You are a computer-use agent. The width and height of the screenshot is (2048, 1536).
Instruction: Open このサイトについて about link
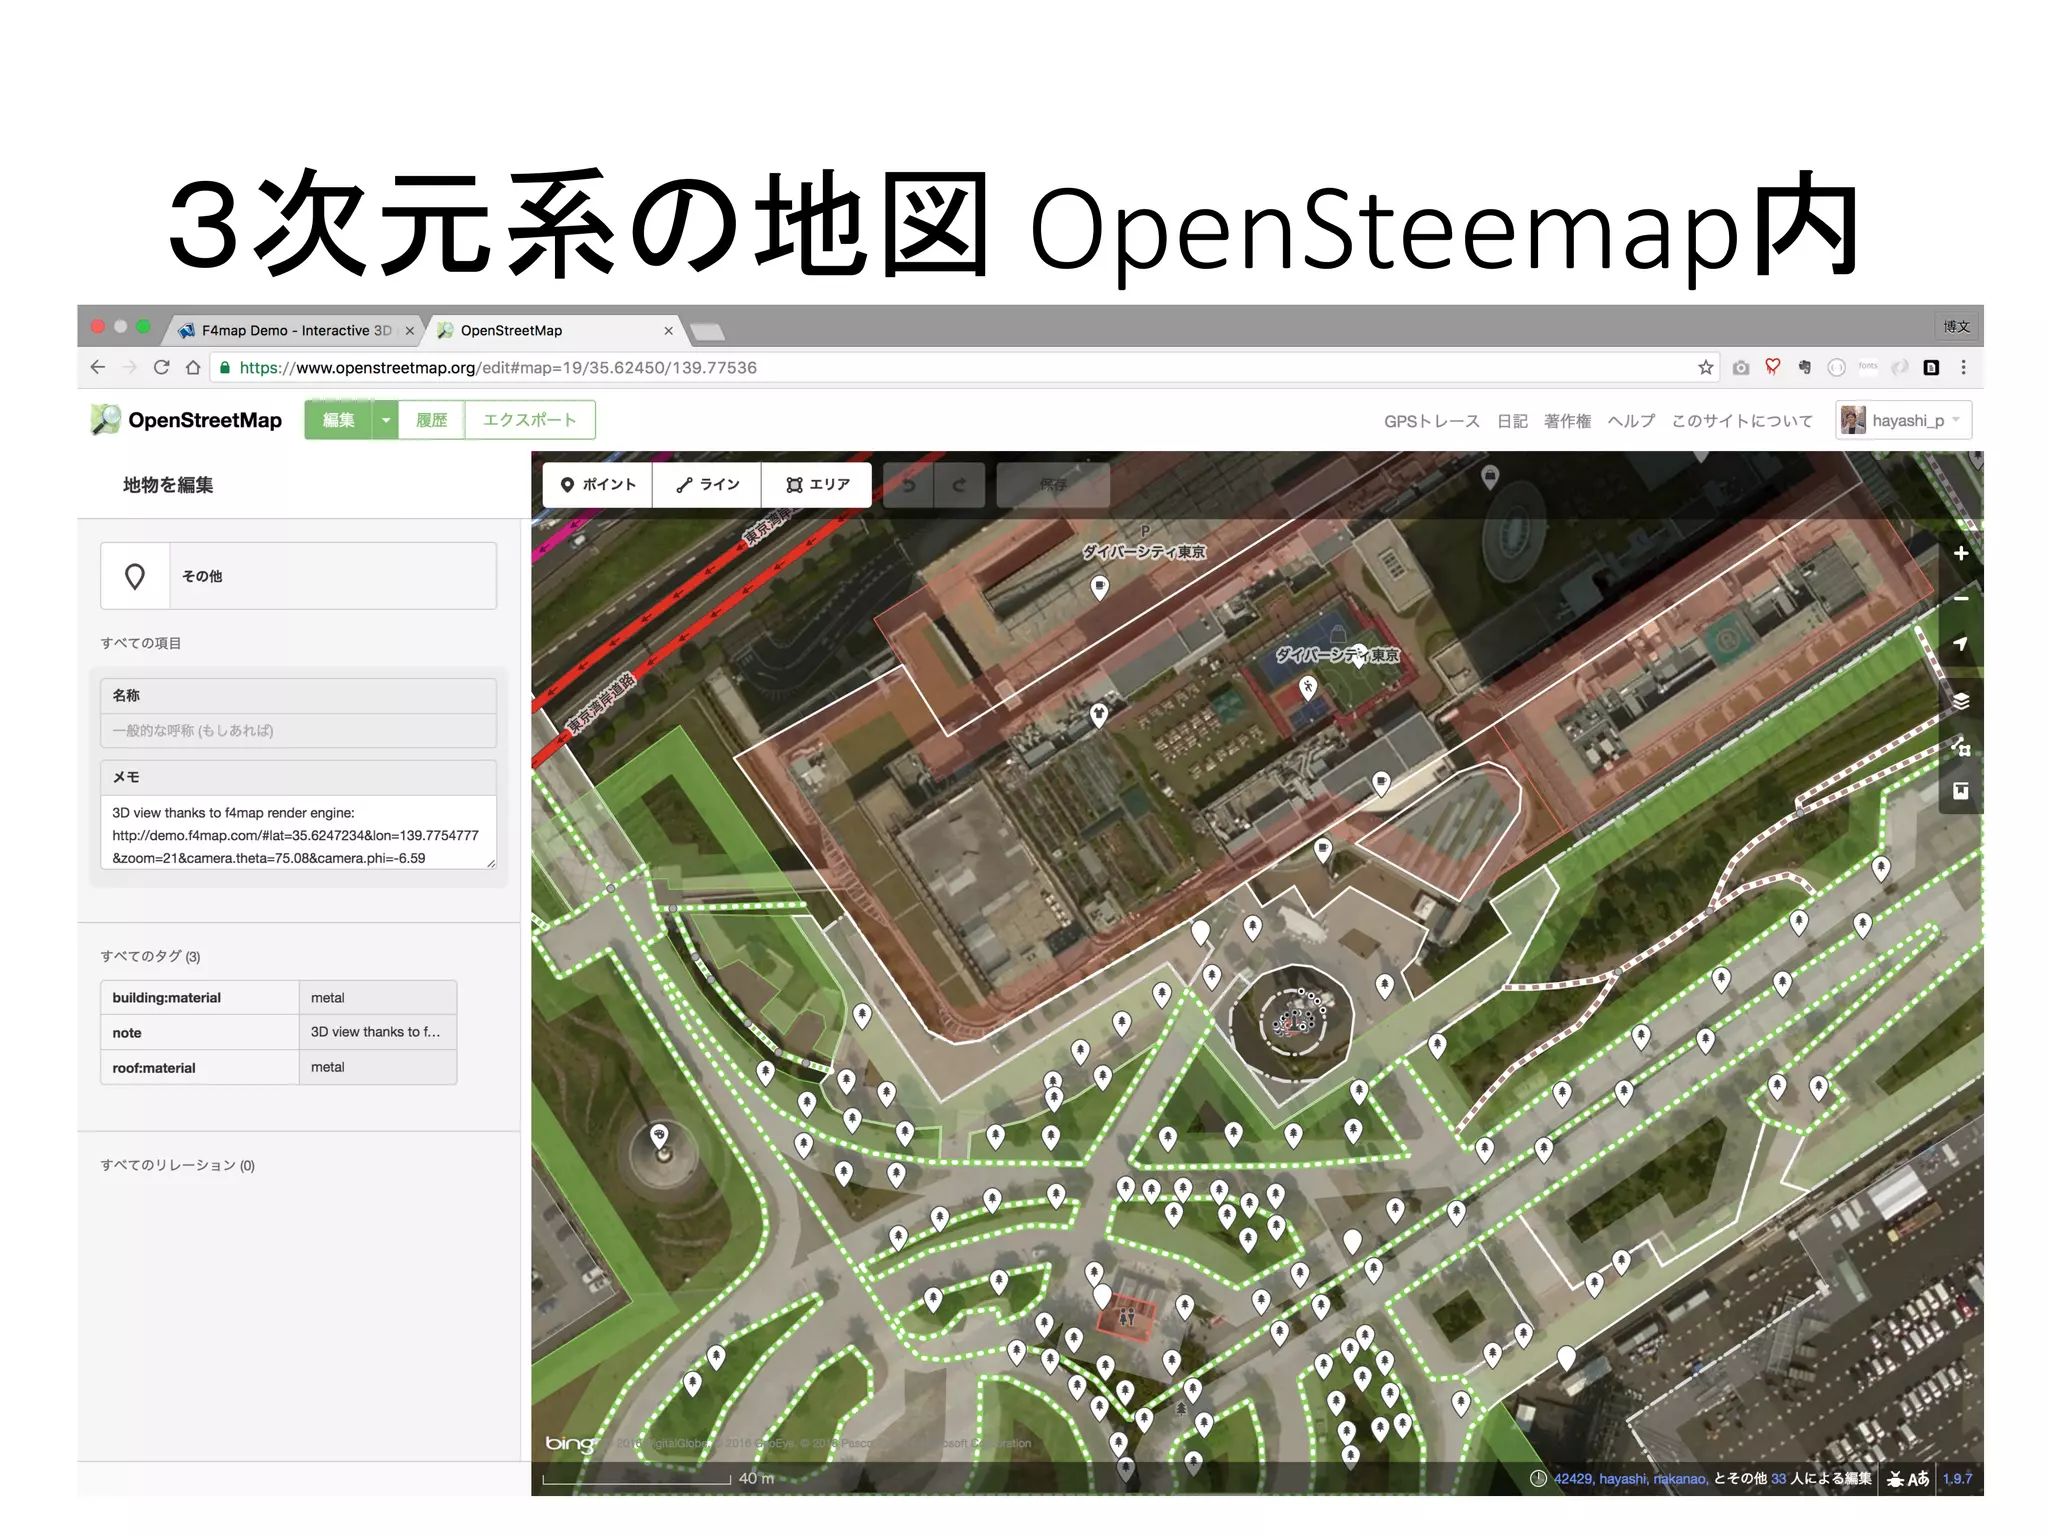point(1742,421)
